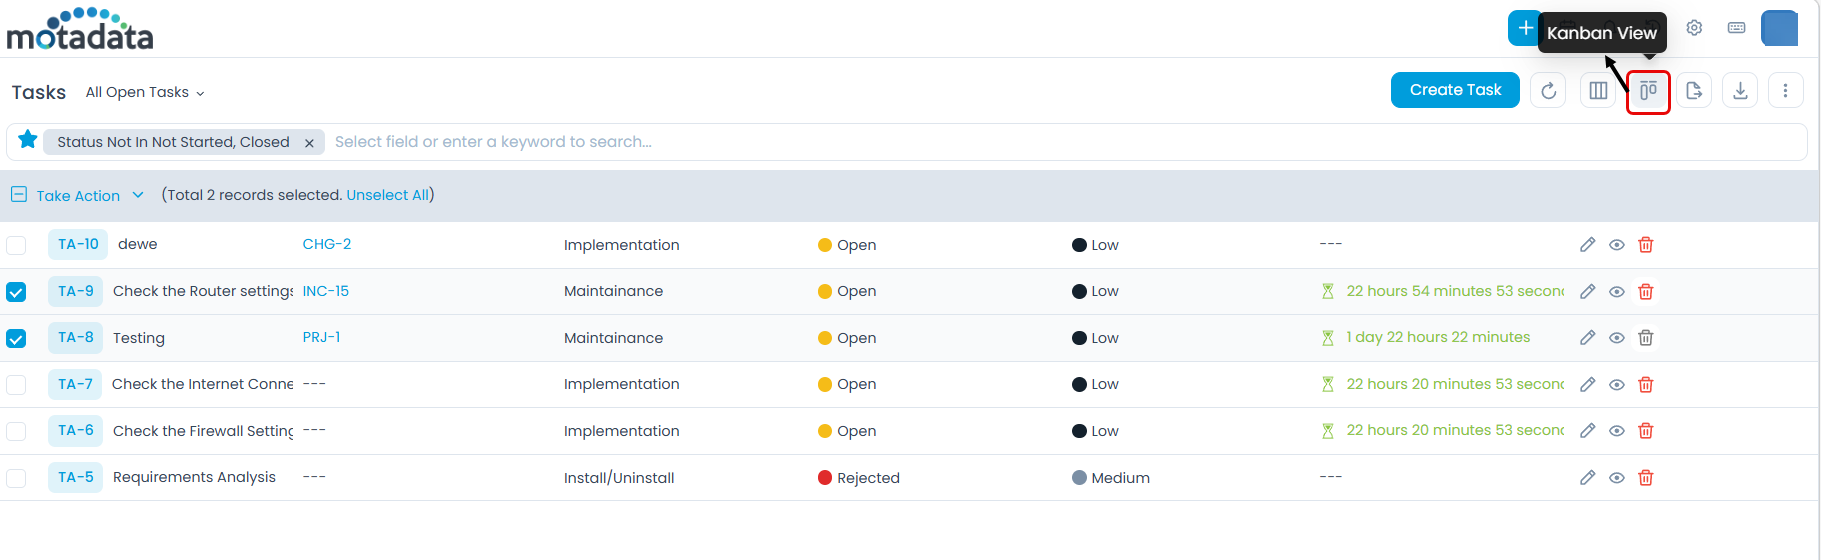Screen dimensions: 1821x560
Task: View task TA-7 with eye icon
Action: (1616, 385)
